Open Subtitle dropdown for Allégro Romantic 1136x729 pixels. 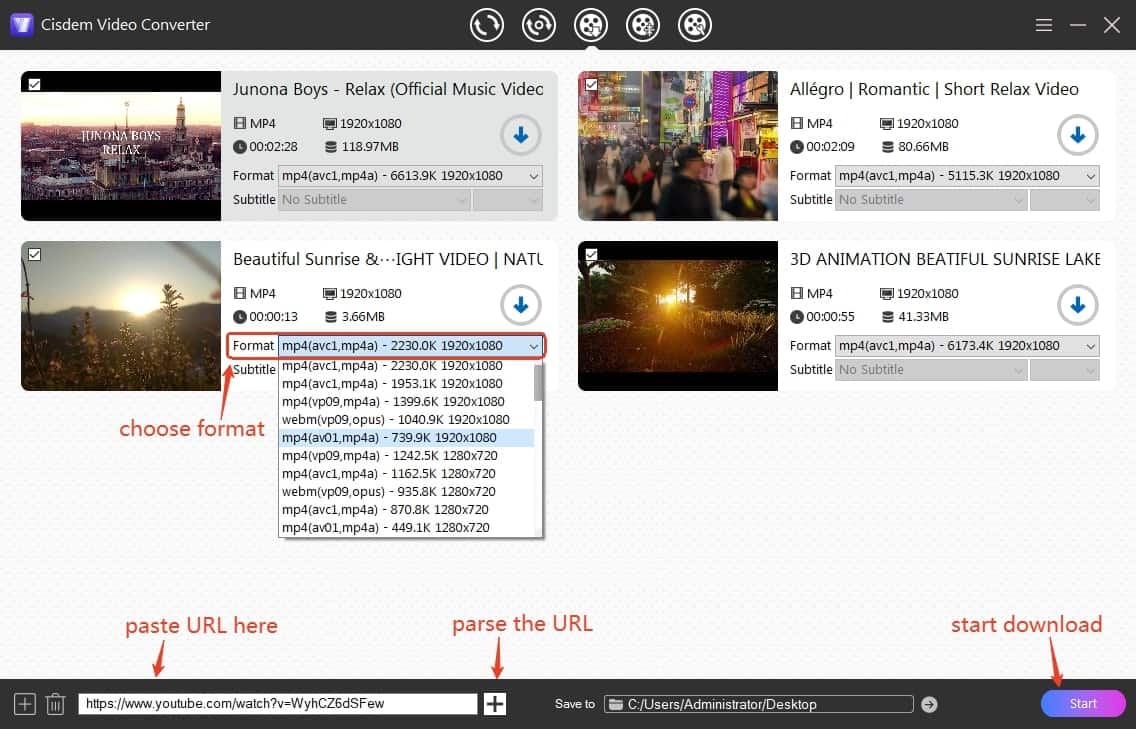932,199
